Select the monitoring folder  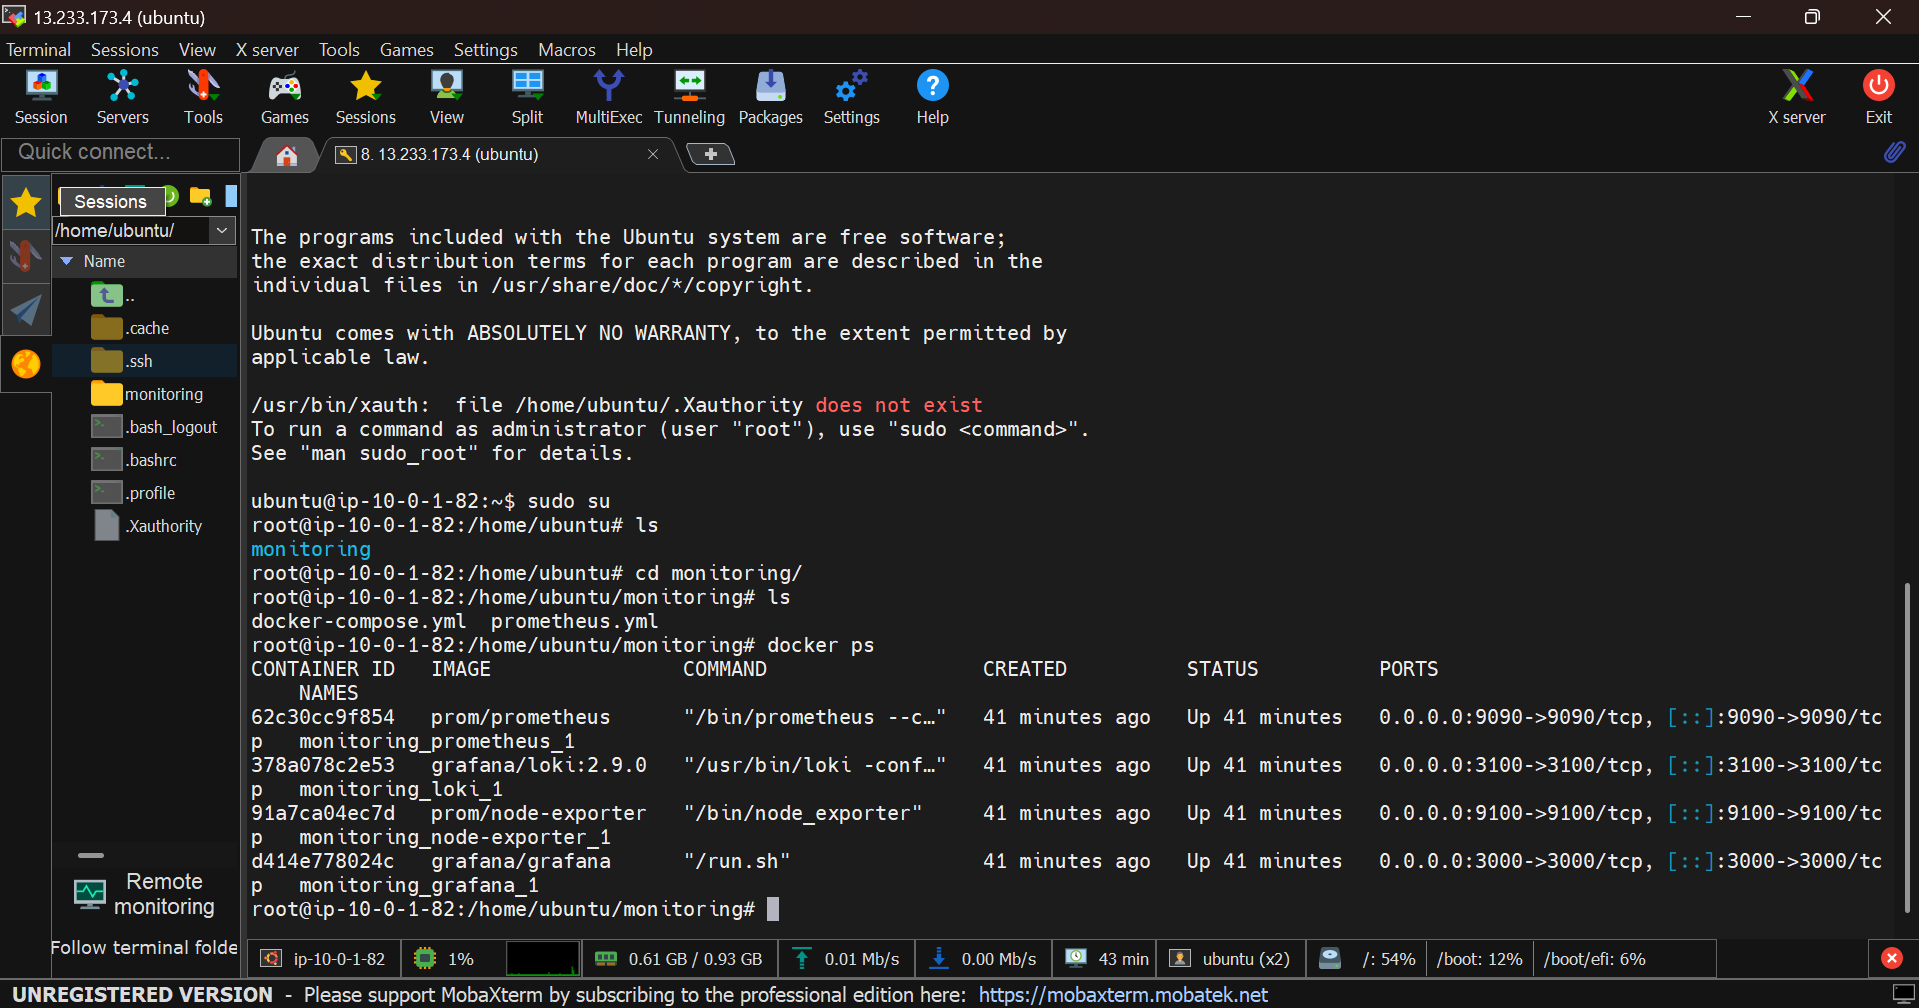(145, 394)
